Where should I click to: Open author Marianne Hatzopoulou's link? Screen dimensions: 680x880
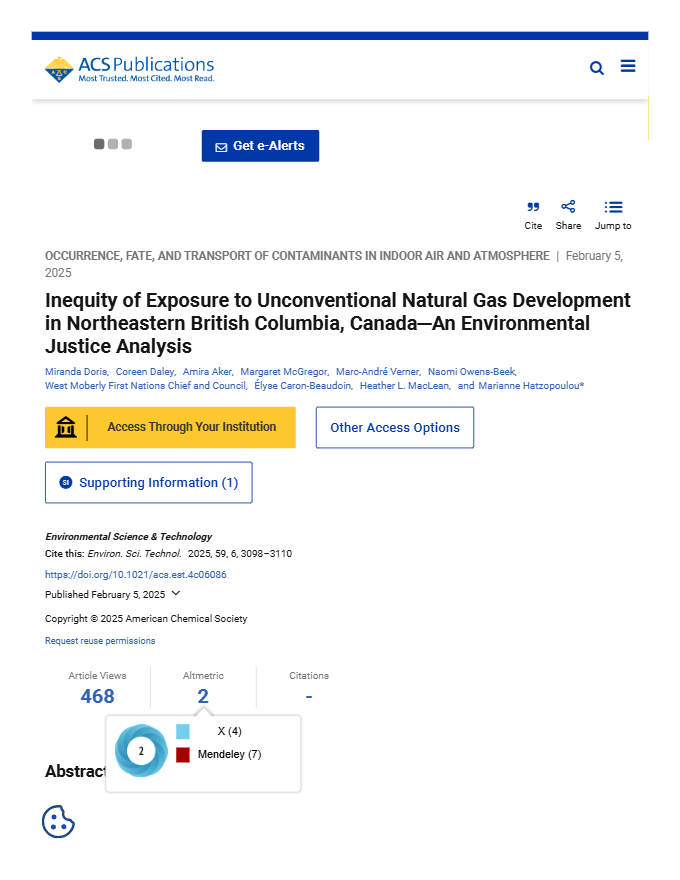click(x=531, y=386)
